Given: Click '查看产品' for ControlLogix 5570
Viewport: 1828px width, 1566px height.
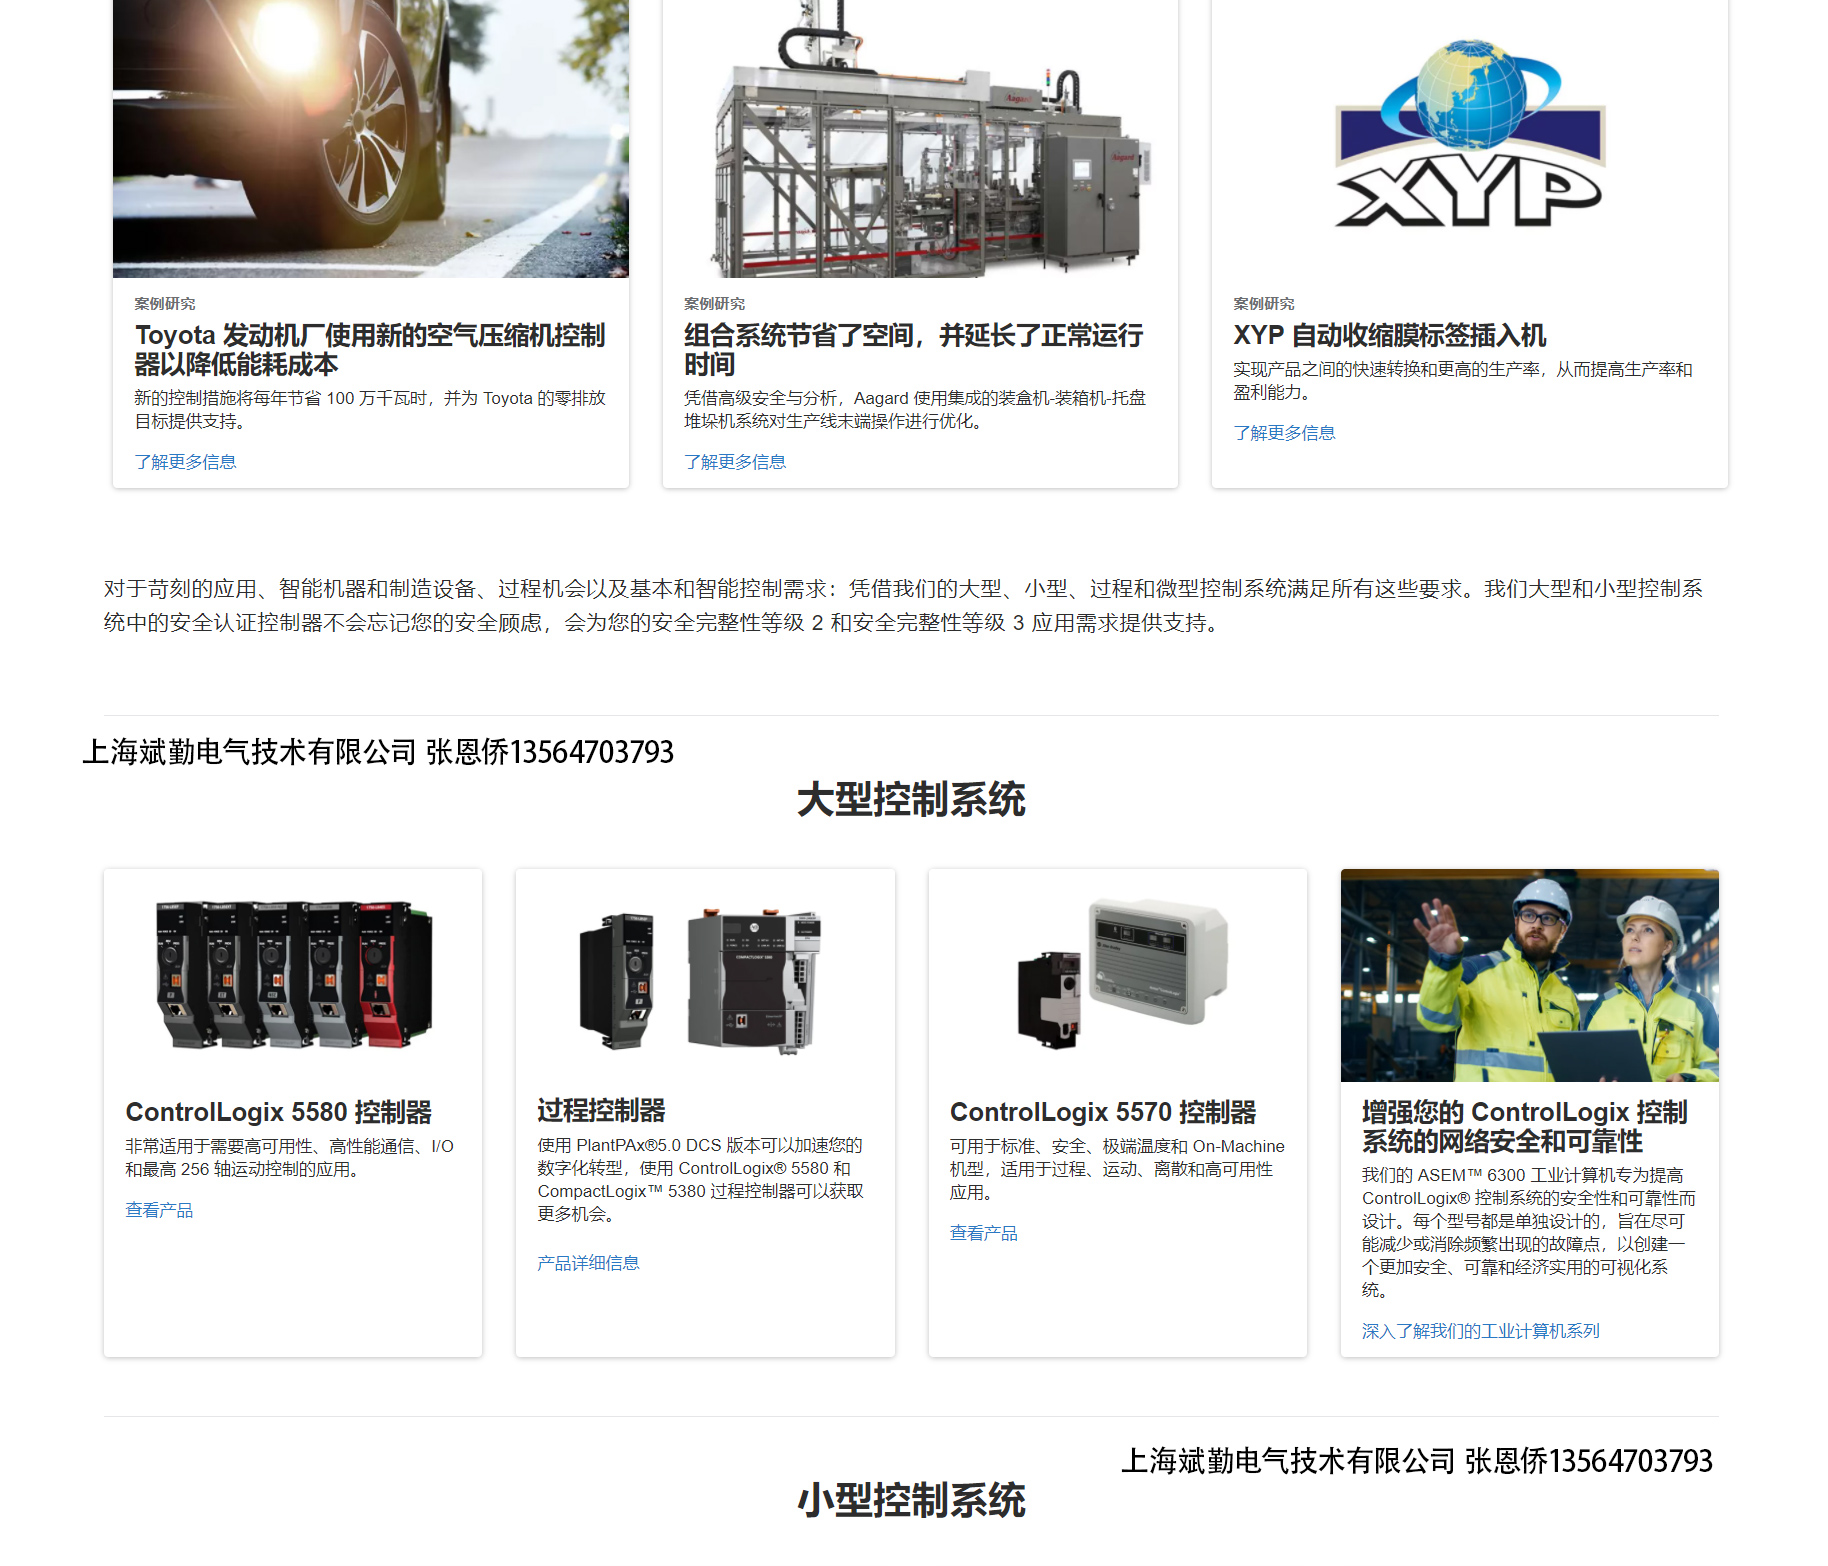Looking at the screenshot, I should click(x=984, y=1233).
